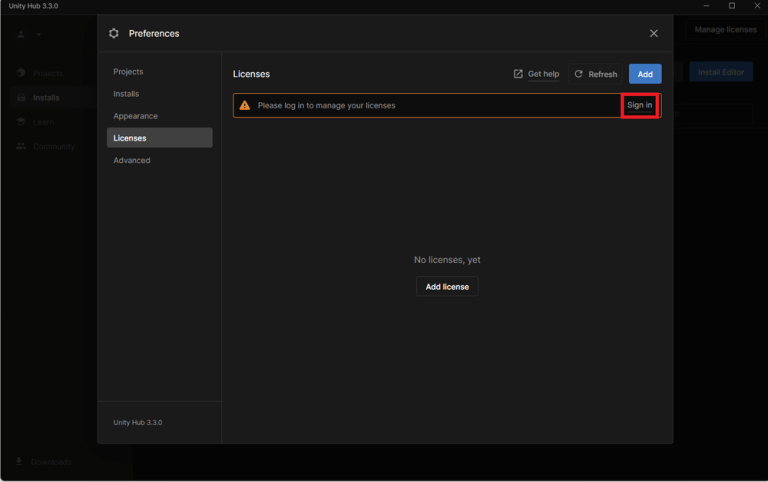The height and width of the screenshot is (482, 768).
Task: Refresh the licenses list
Action: [x=595, y=74]
